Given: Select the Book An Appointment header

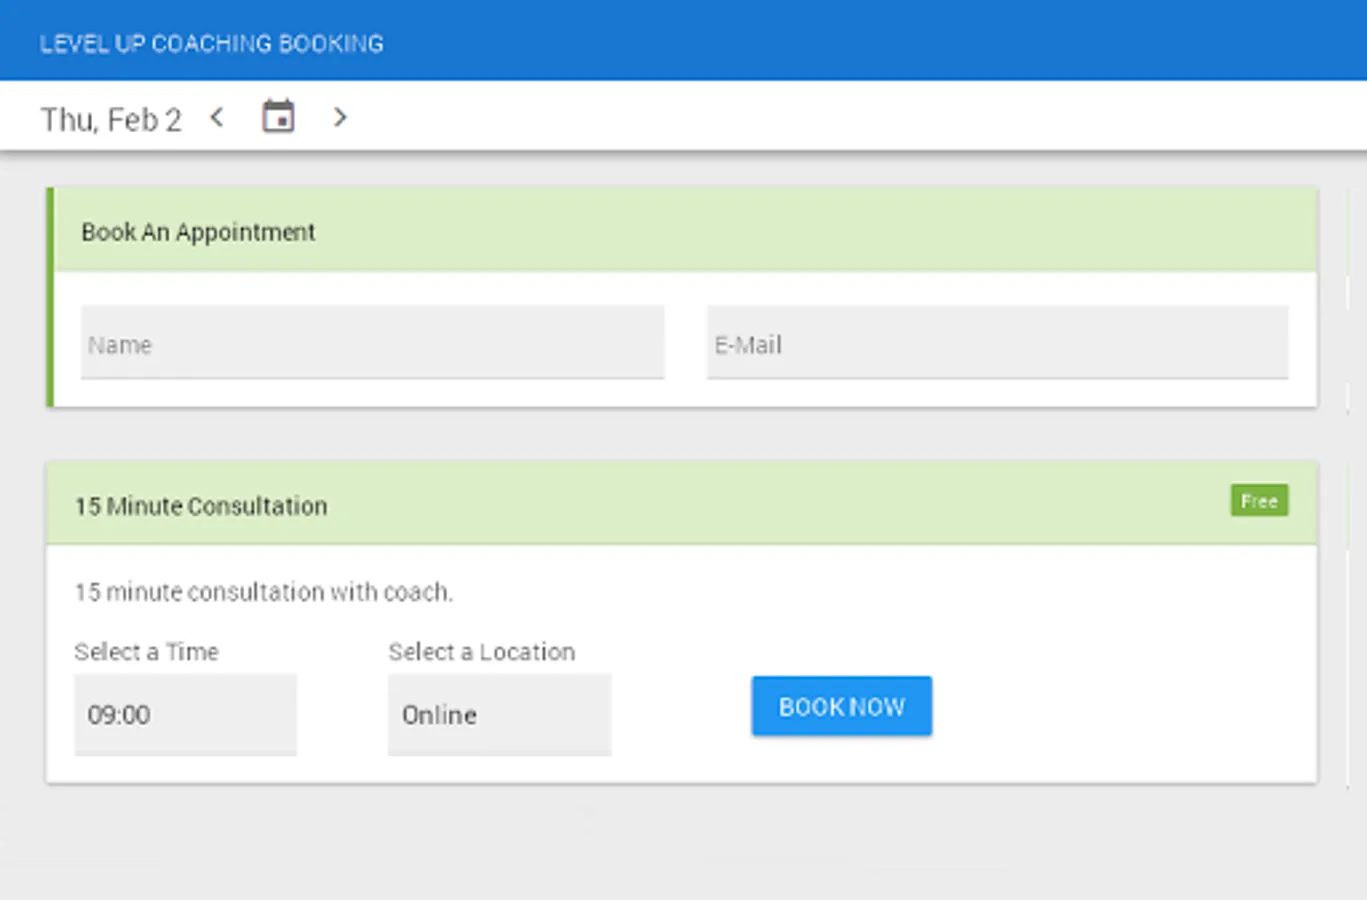Looking at the screenshot, I should coord(198,232).
